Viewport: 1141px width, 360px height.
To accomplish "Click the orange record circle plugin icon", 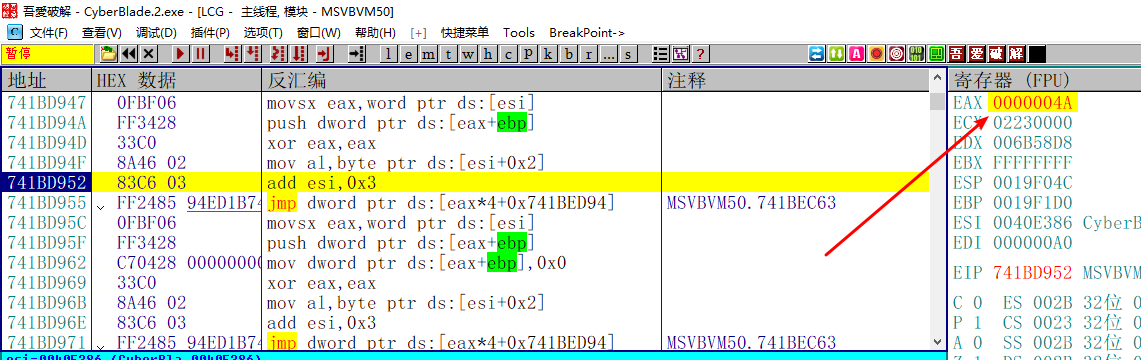I will coord(877,53).
